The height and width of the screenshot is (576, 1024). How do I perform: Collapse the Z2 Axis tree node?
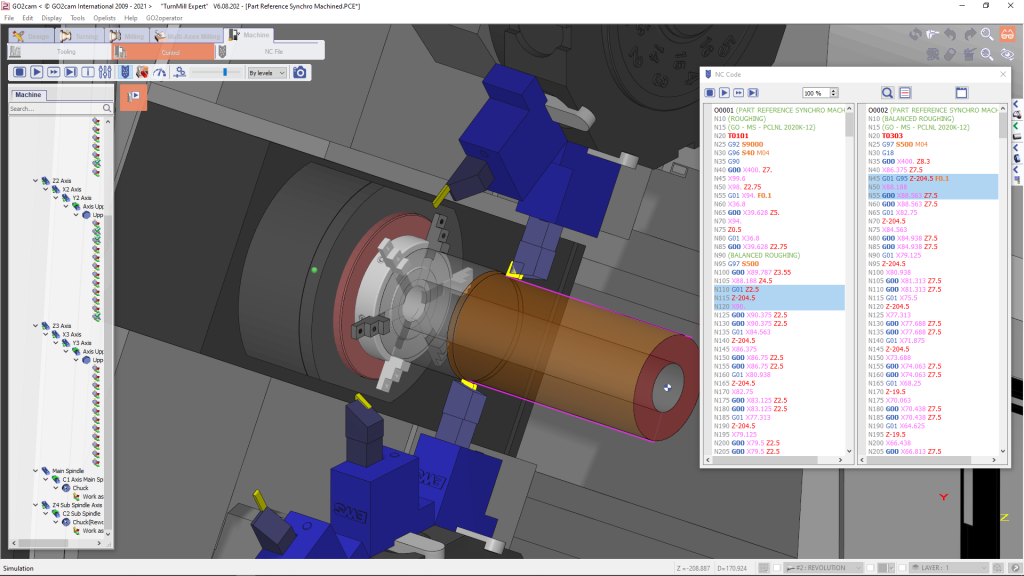tap(35, 181)
